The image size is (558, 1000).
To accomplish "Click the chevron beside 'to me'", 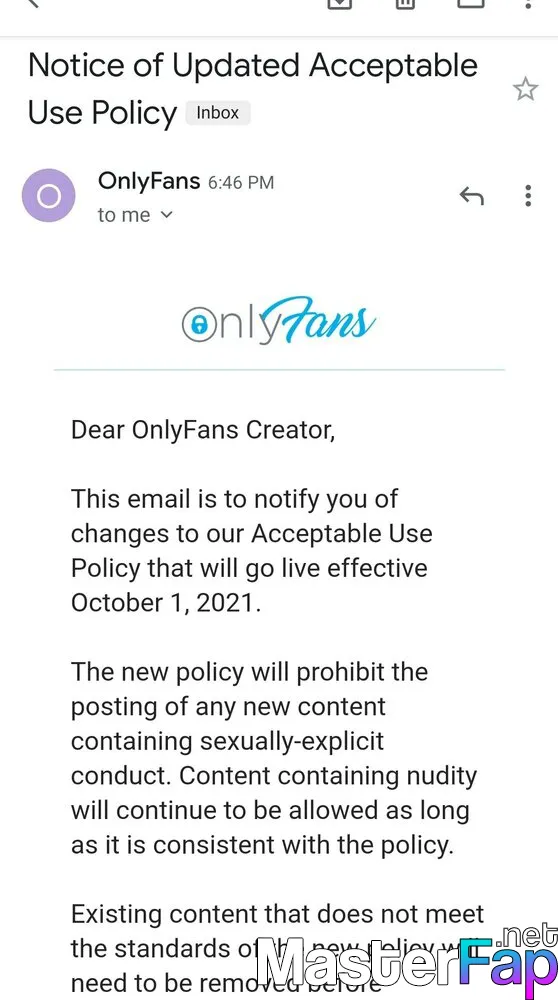I will 166,216.
